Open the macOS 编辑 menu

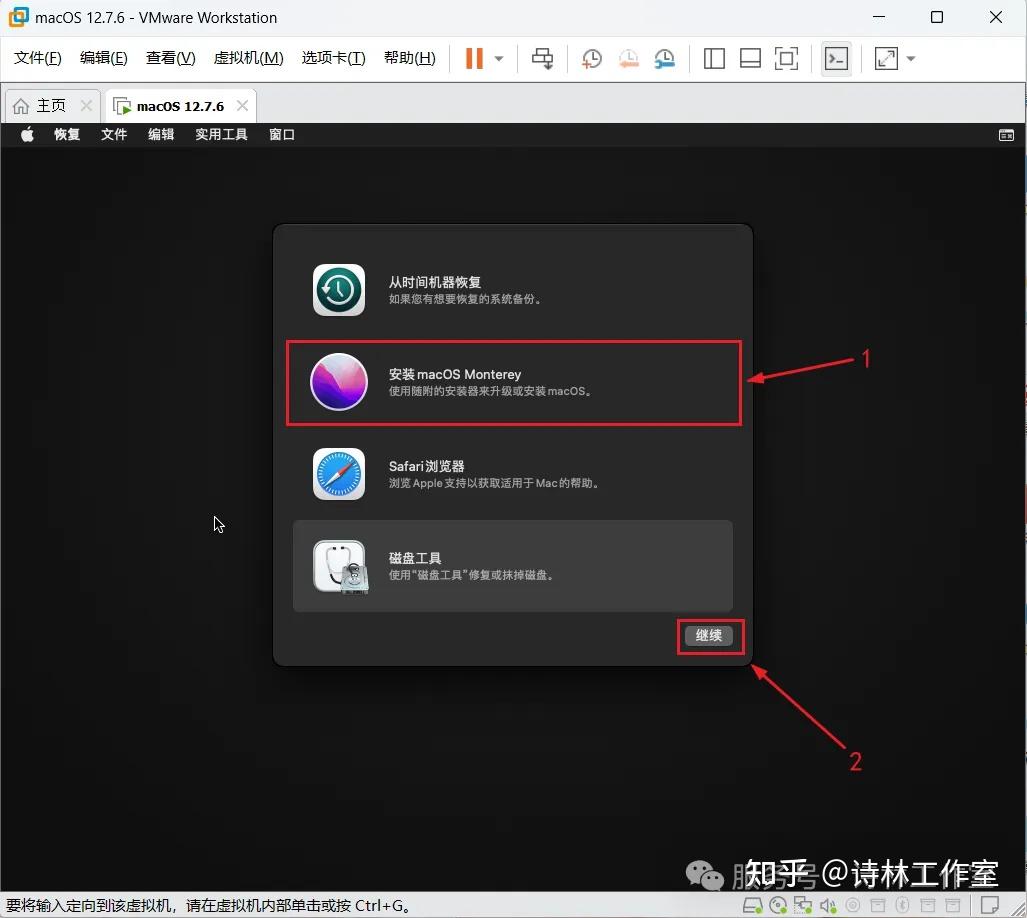[161, 135]
